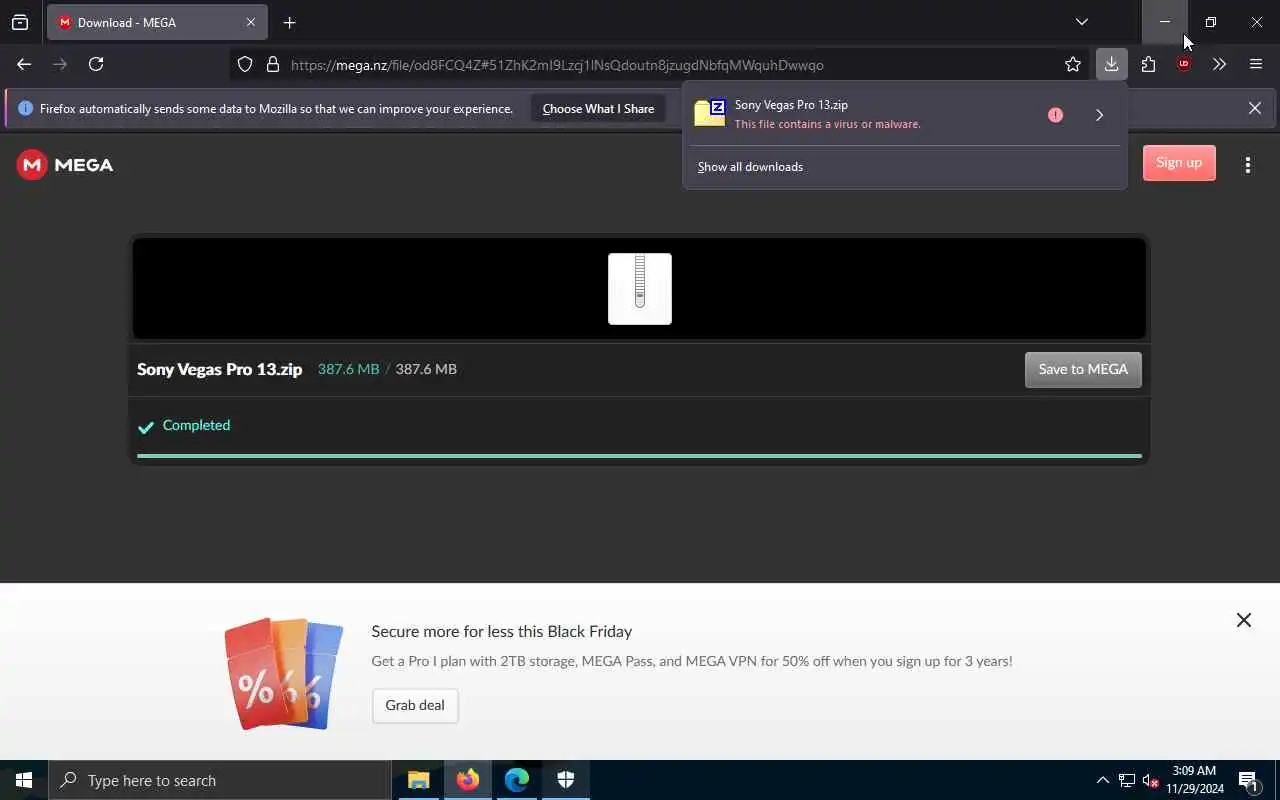Click Choose What I Share button

(x=598, y=108)
